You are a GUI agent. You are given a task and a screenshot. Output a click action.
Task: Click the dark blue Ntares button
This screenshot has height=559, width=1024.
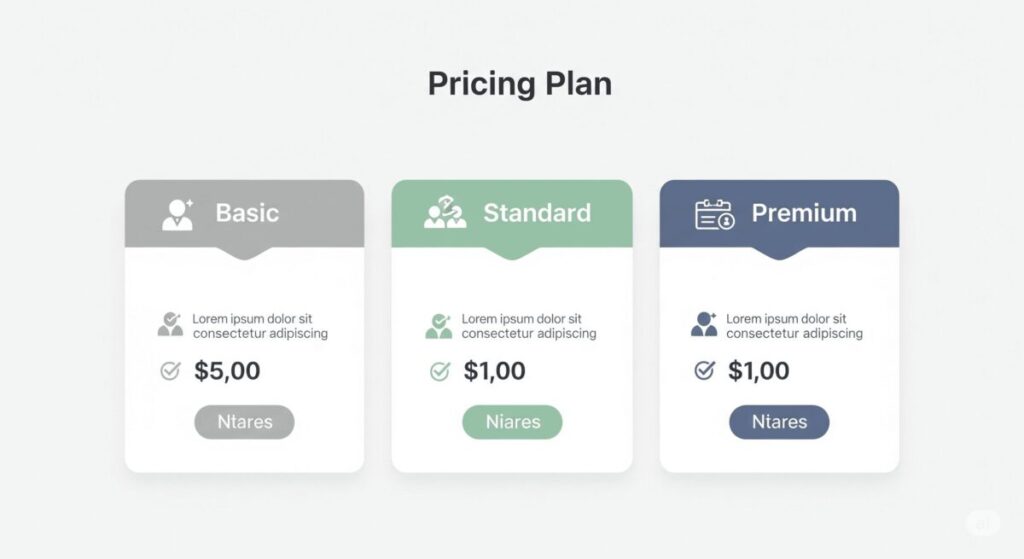coord(779,422)
